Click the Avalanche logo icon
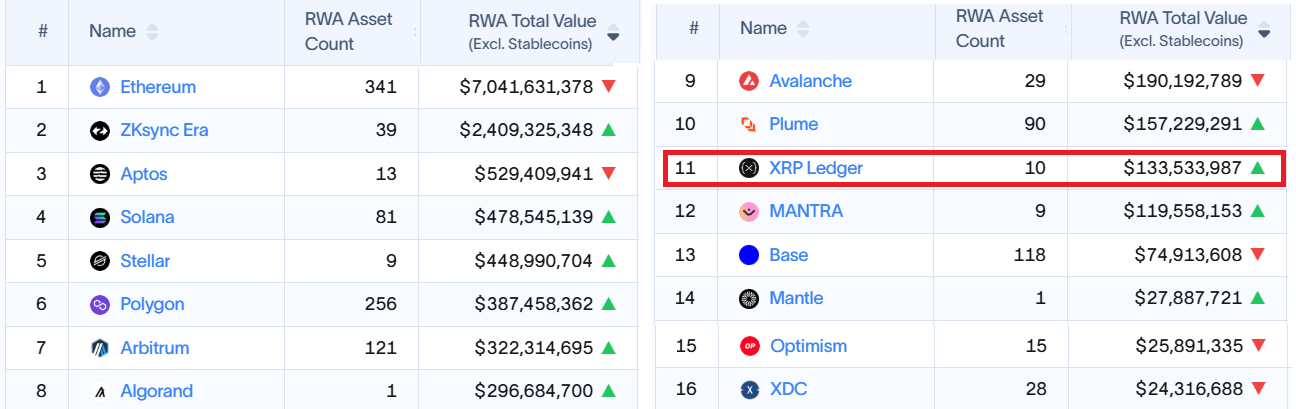 click(749, 81)
